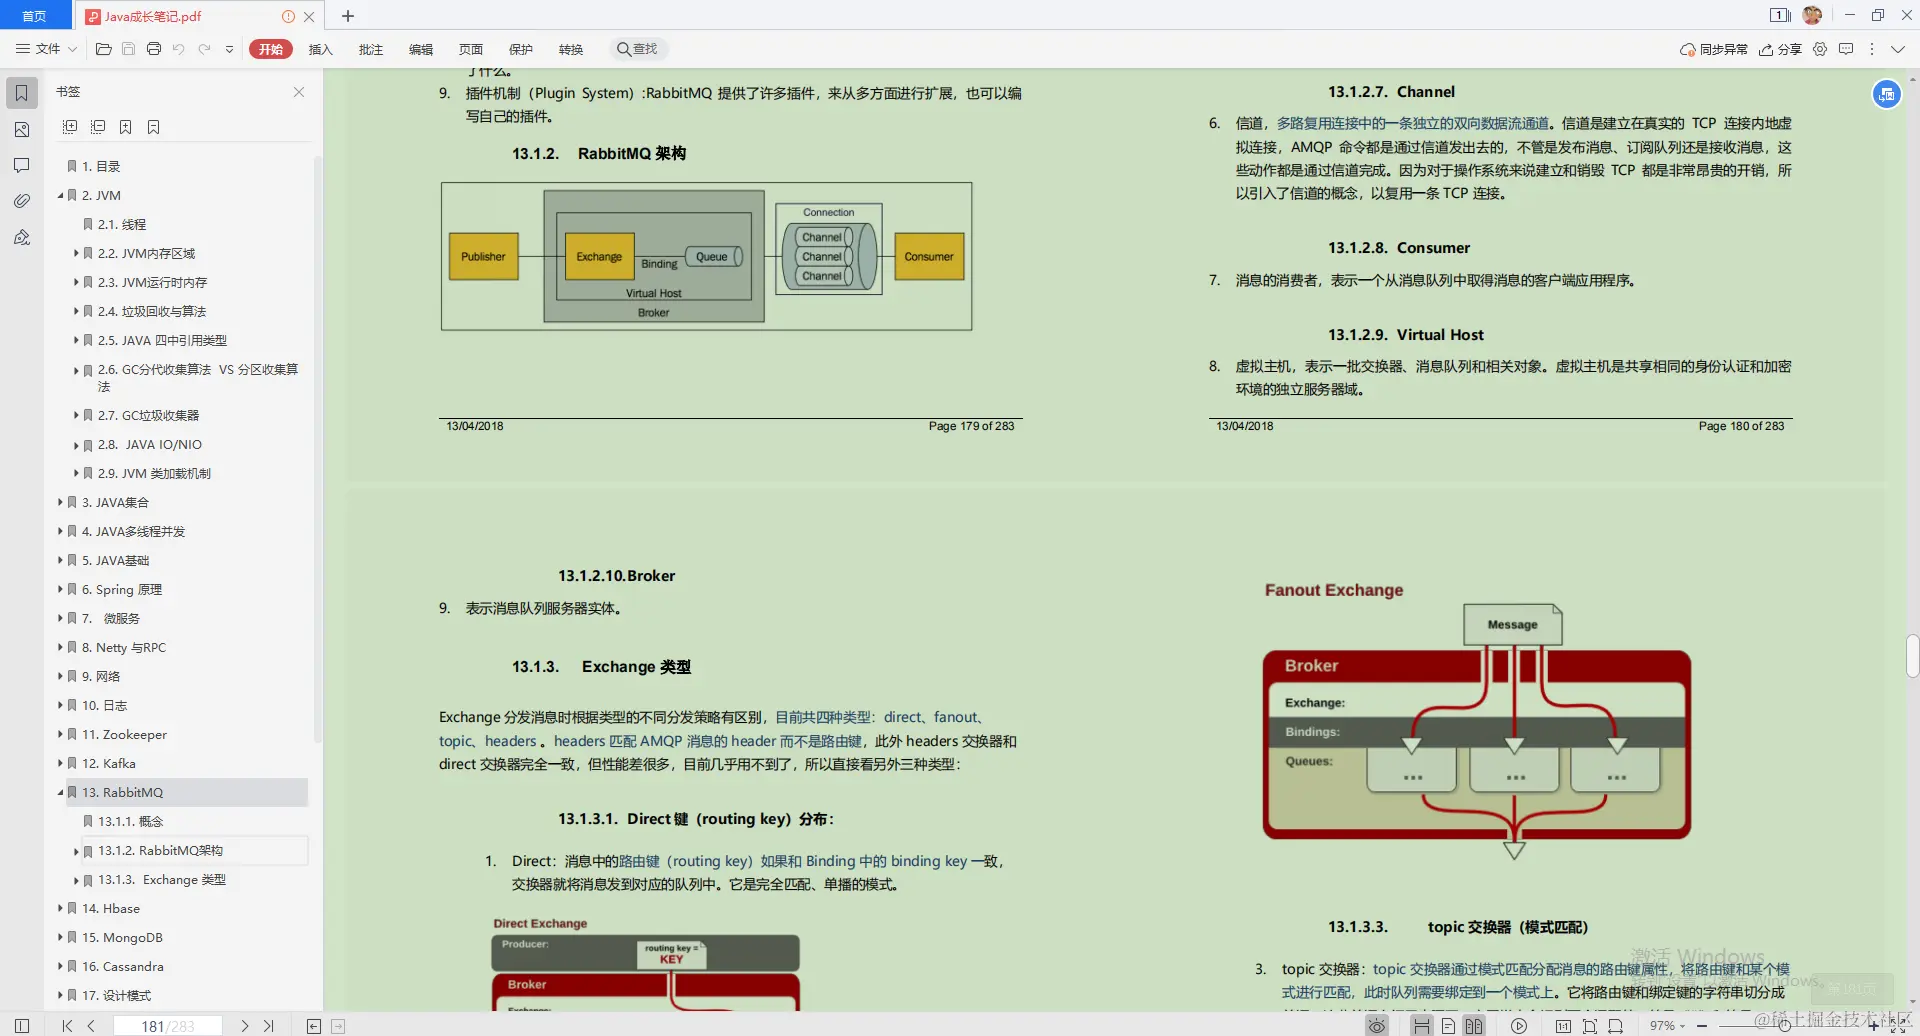Screen dimensions: 1920x1036
Task: Open the zoom percentage 97% dropdown
Action: click(1667, 1026)
